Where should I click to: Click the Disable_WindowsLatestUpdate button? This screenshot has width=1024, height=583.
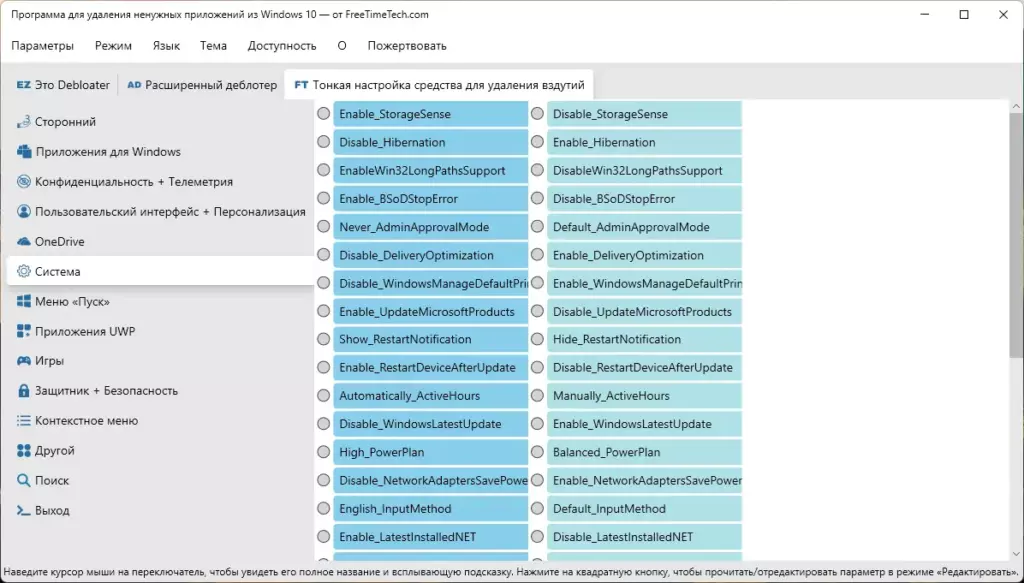click(x=430, y=424)
